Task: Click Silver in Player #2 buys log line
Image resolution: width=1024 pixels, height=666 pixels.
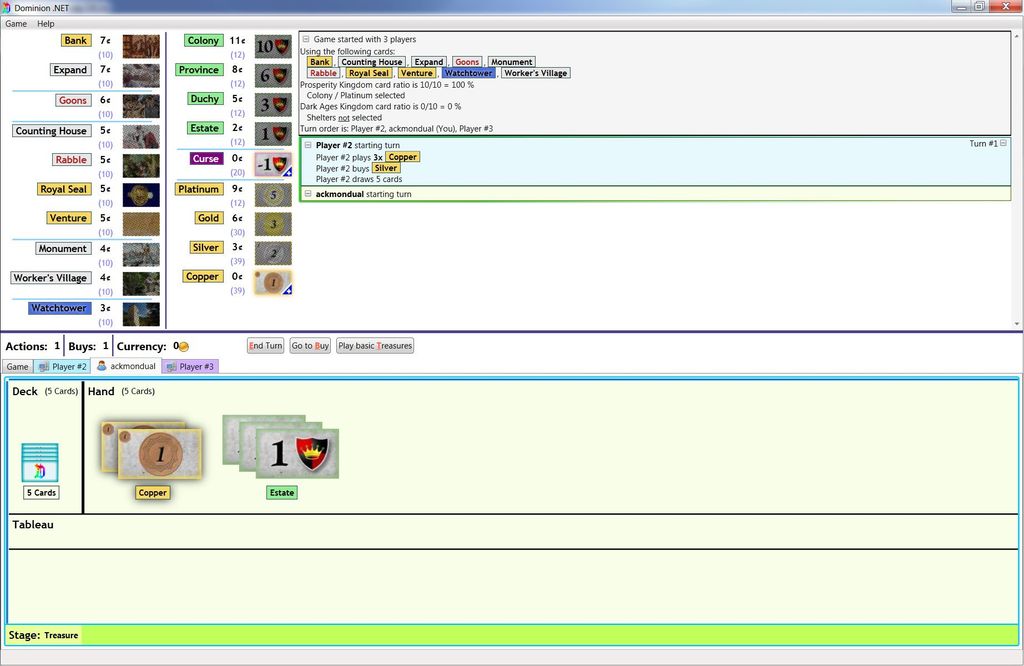Action: click(385, 168)
